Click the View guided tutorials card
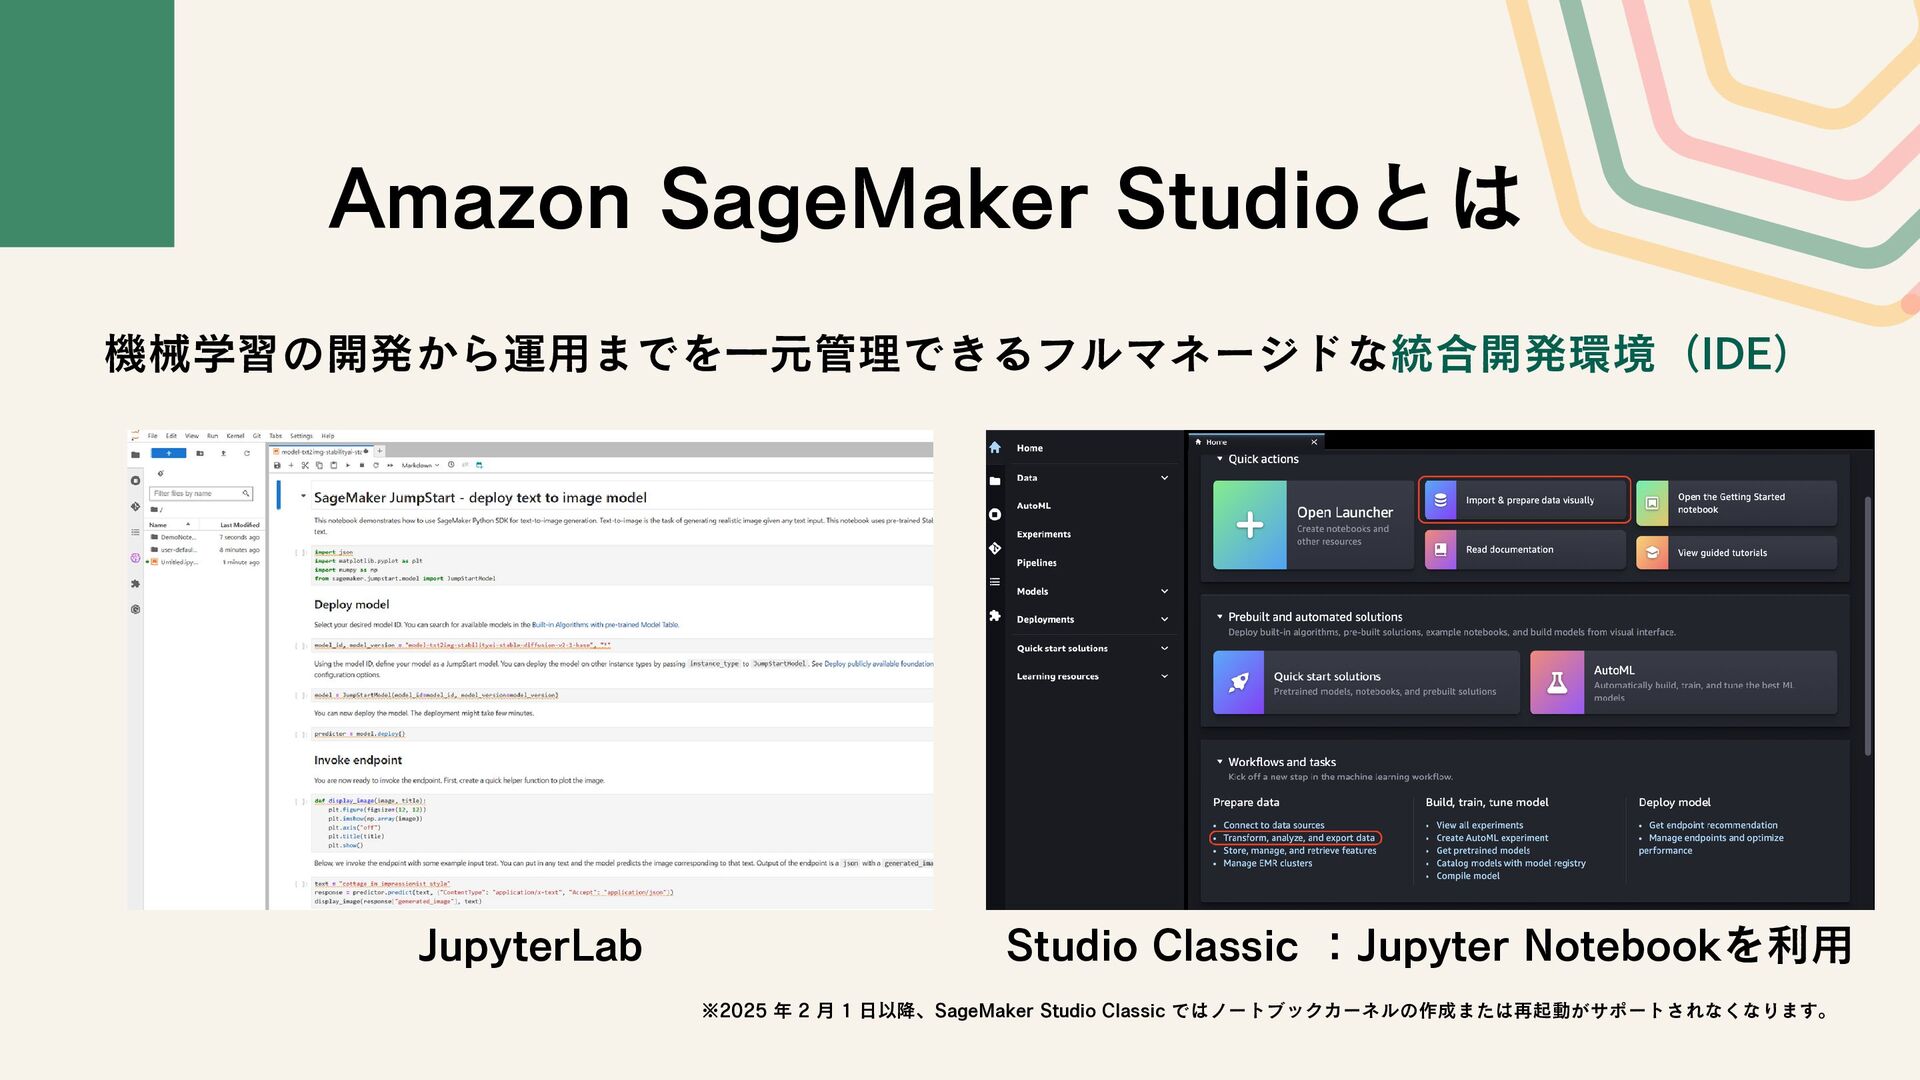 pyautogui.click(x=1736, y=552)
